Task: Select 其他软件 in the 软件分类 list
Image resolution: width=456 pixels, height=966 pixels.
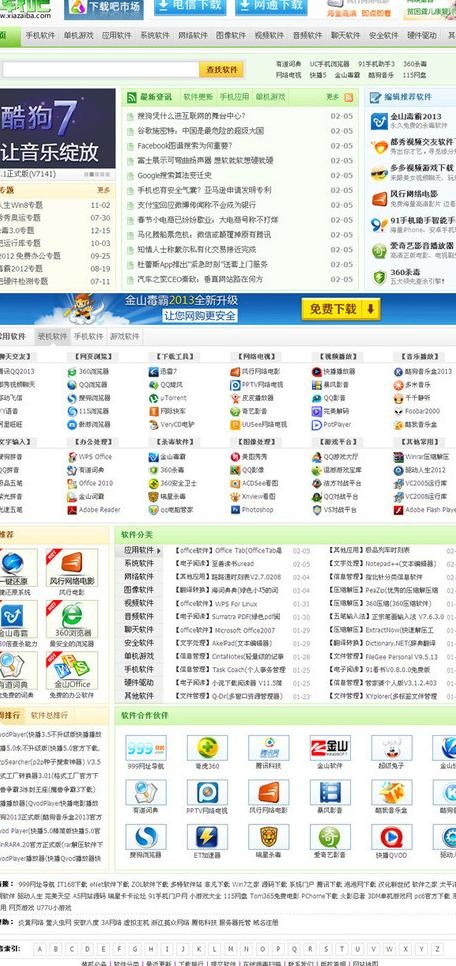Action: click(139, 696)
